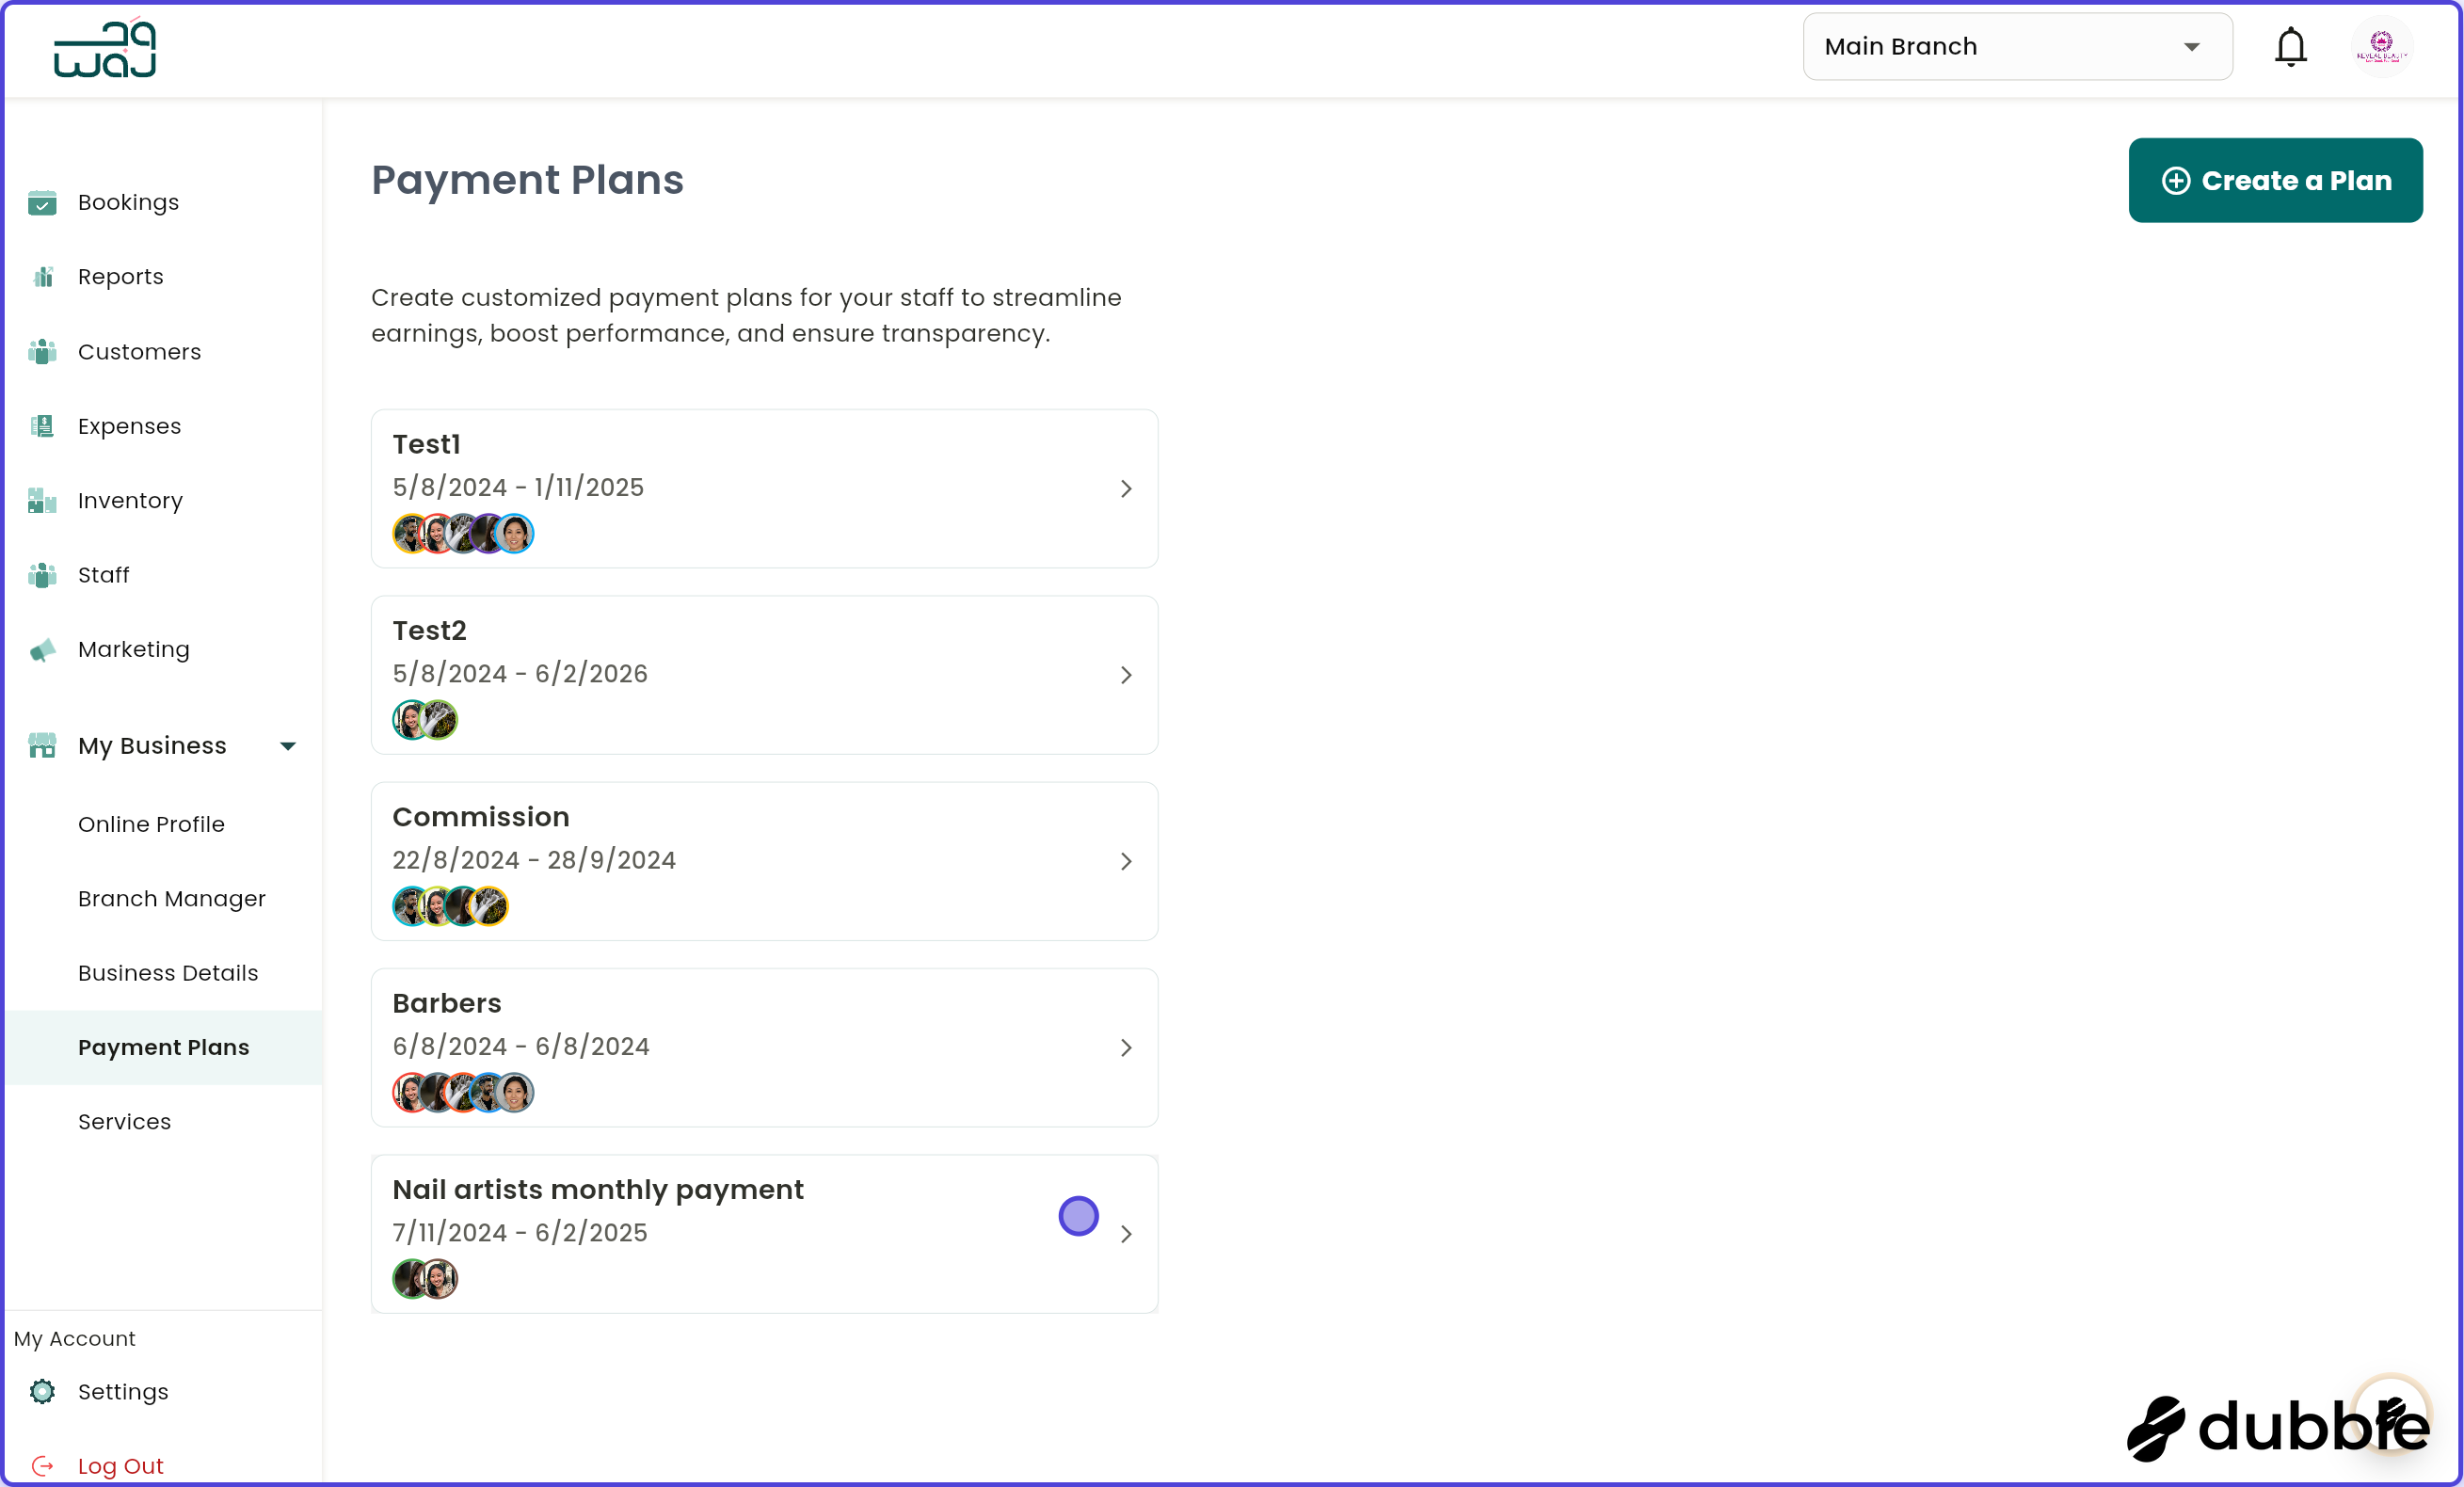Switch to the Payment Plans section

[x=163, y=1047]
